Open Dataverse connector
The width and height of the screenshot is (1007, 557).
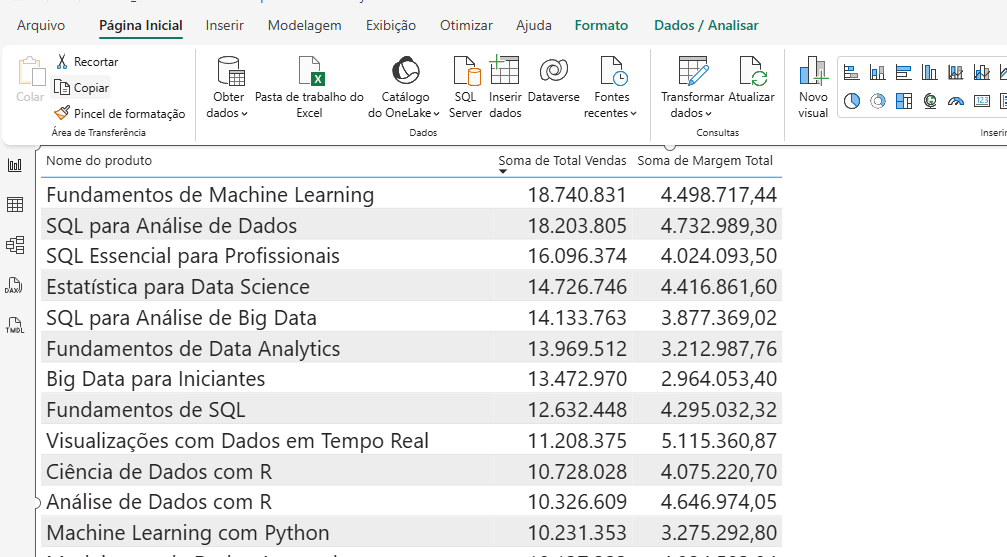pos(554,80)
